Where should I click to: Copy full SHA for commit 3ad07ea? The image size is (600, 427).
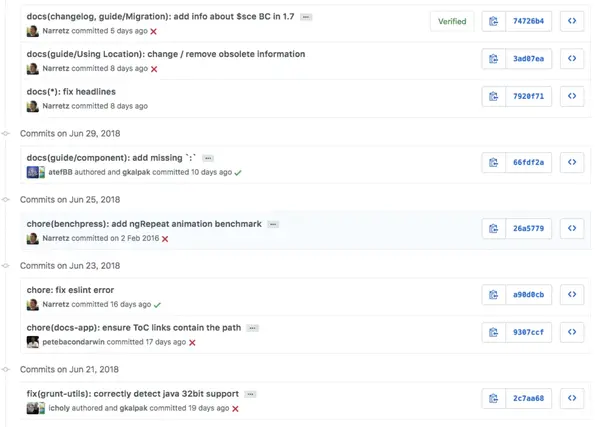(493, 59)
